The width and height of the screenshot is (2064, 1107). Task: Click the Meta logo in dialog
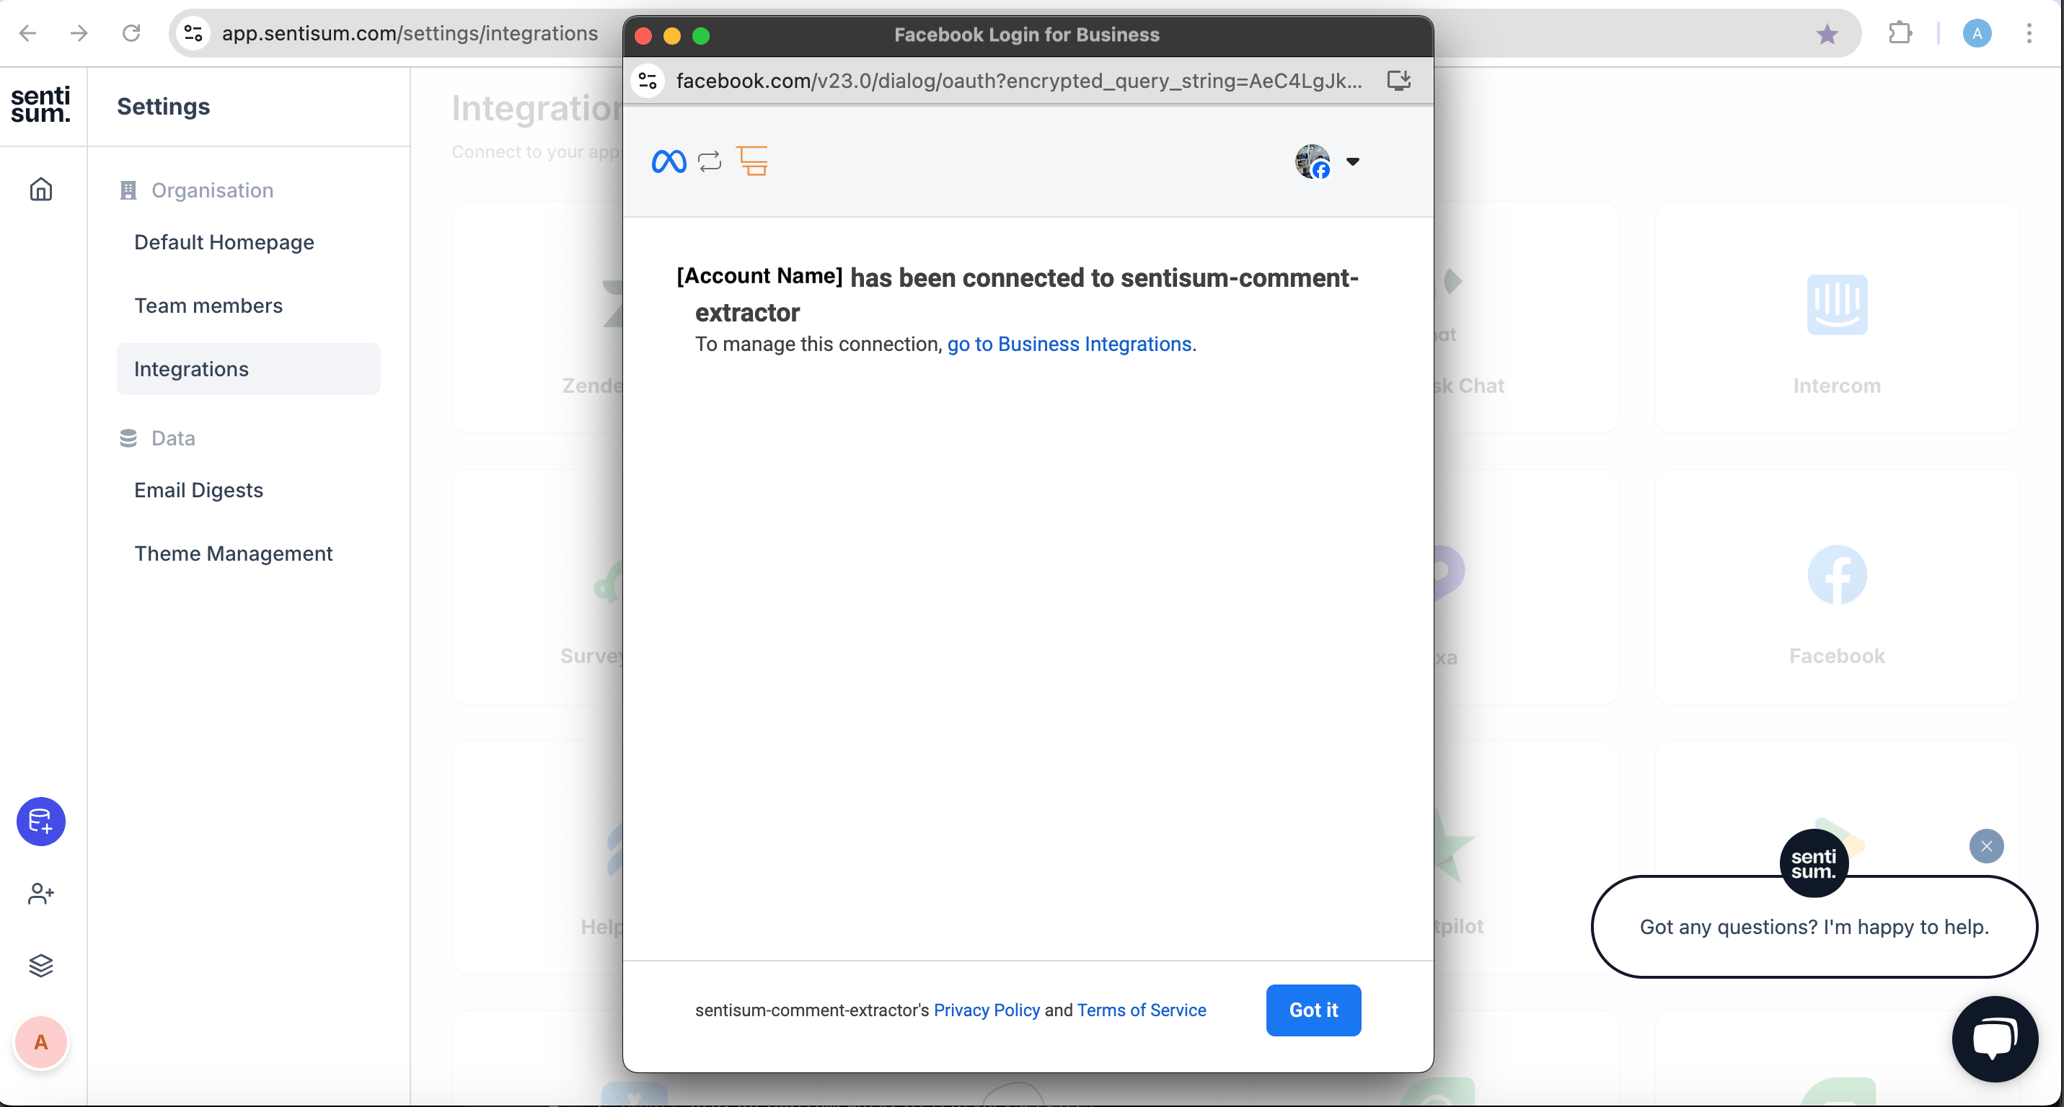pyautogui.click(x=669, y=161)
